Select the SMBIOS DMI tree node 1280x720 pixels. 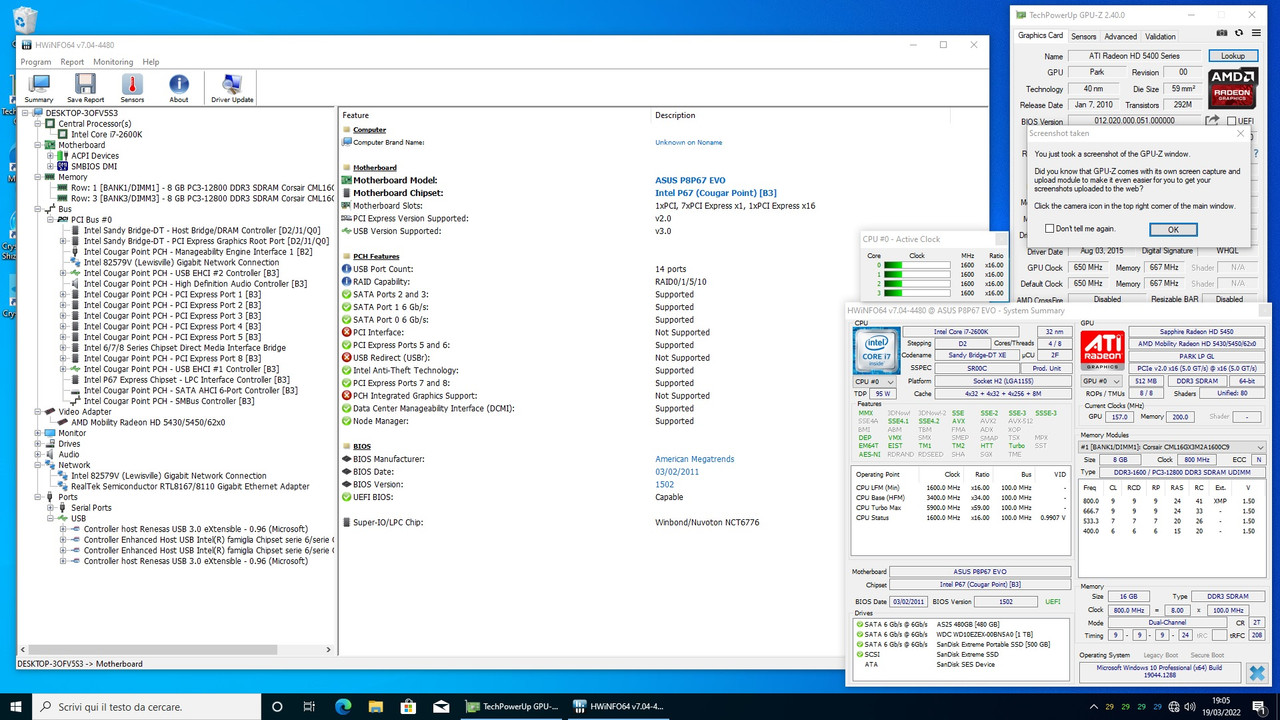(x=93, y=166)
